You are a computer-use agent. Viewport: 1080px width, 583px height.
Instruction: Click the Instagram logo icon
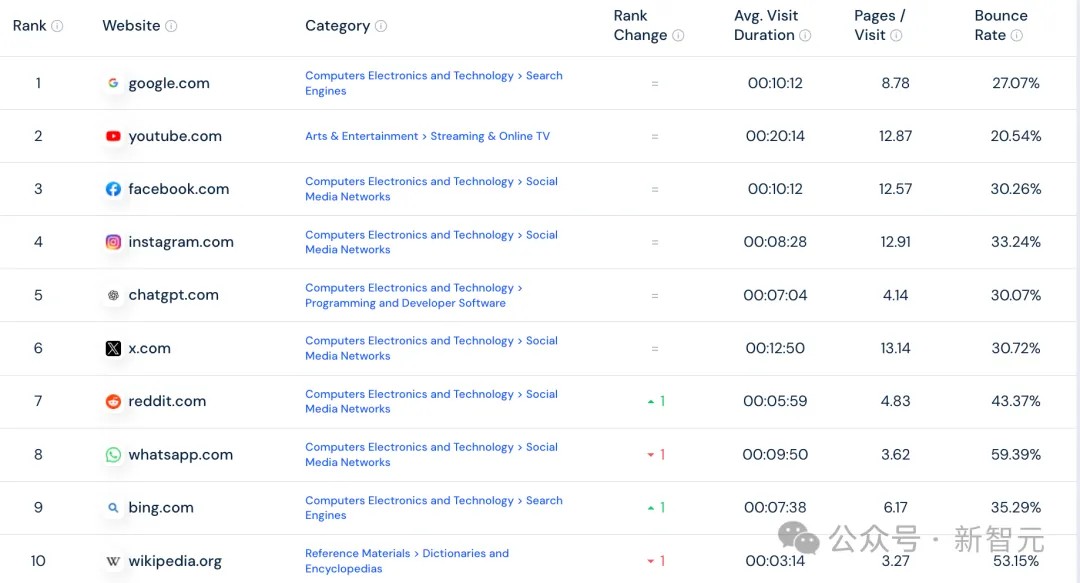coord(113,242)
